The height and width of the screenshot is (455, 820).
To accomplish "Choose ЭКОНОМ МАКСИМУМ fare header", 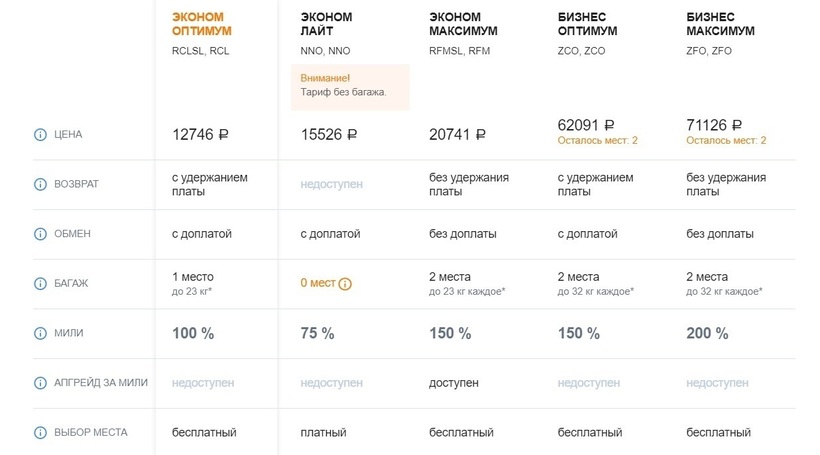I will tap(463, 24).
